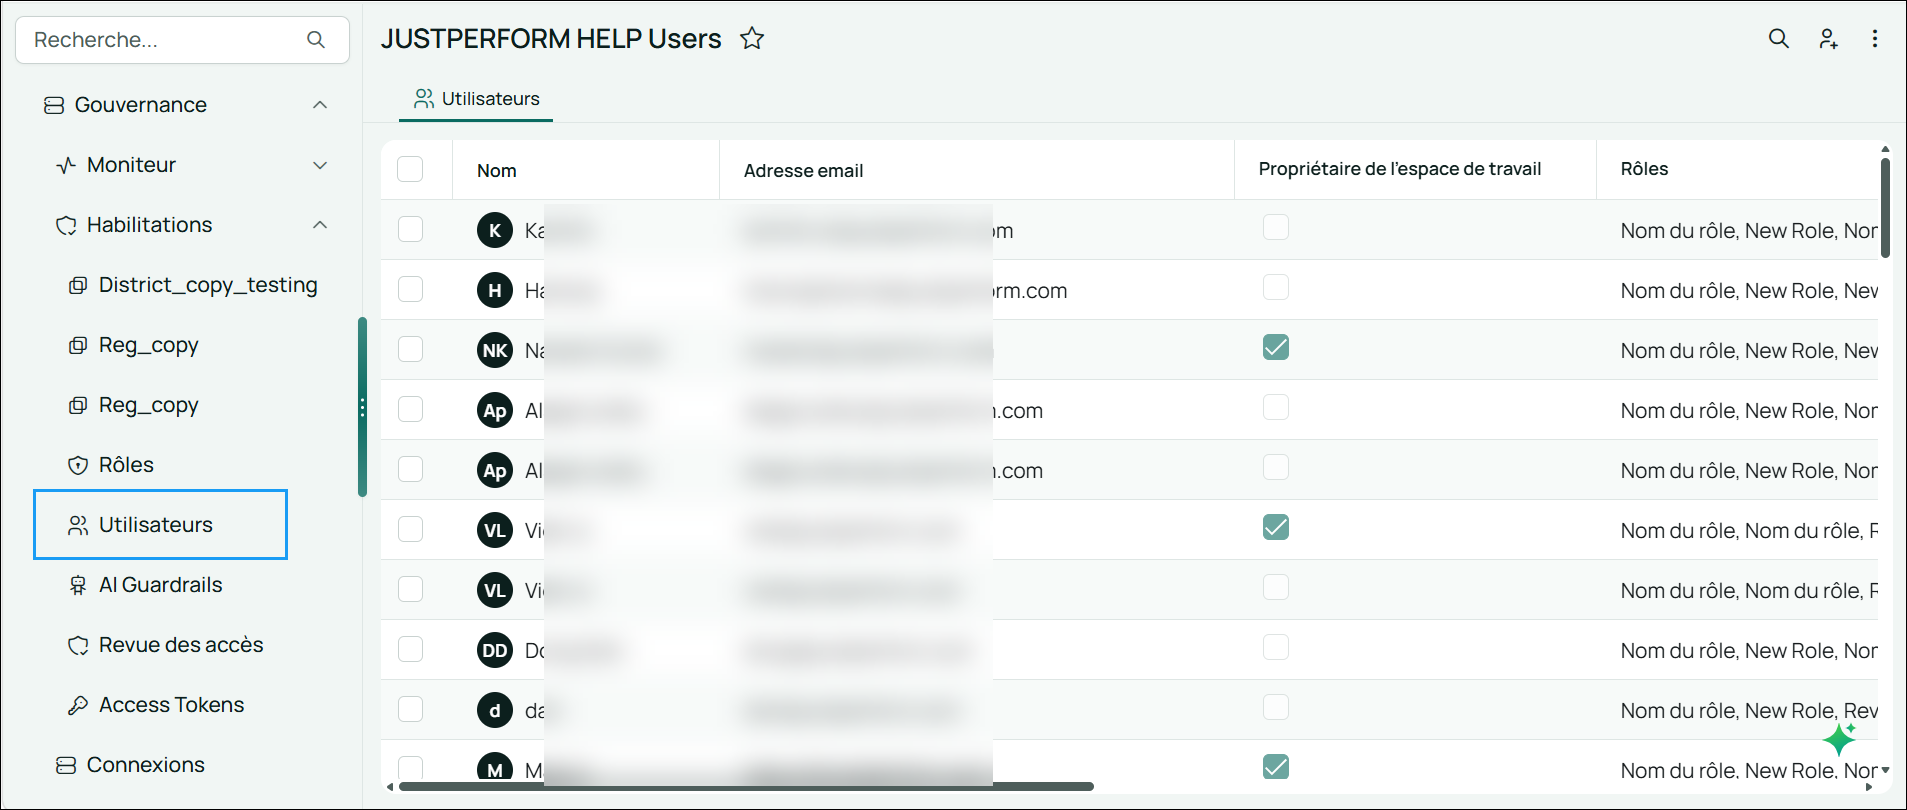
Task: Select the row checkbox for user H
Action: [x=410, y=289]
